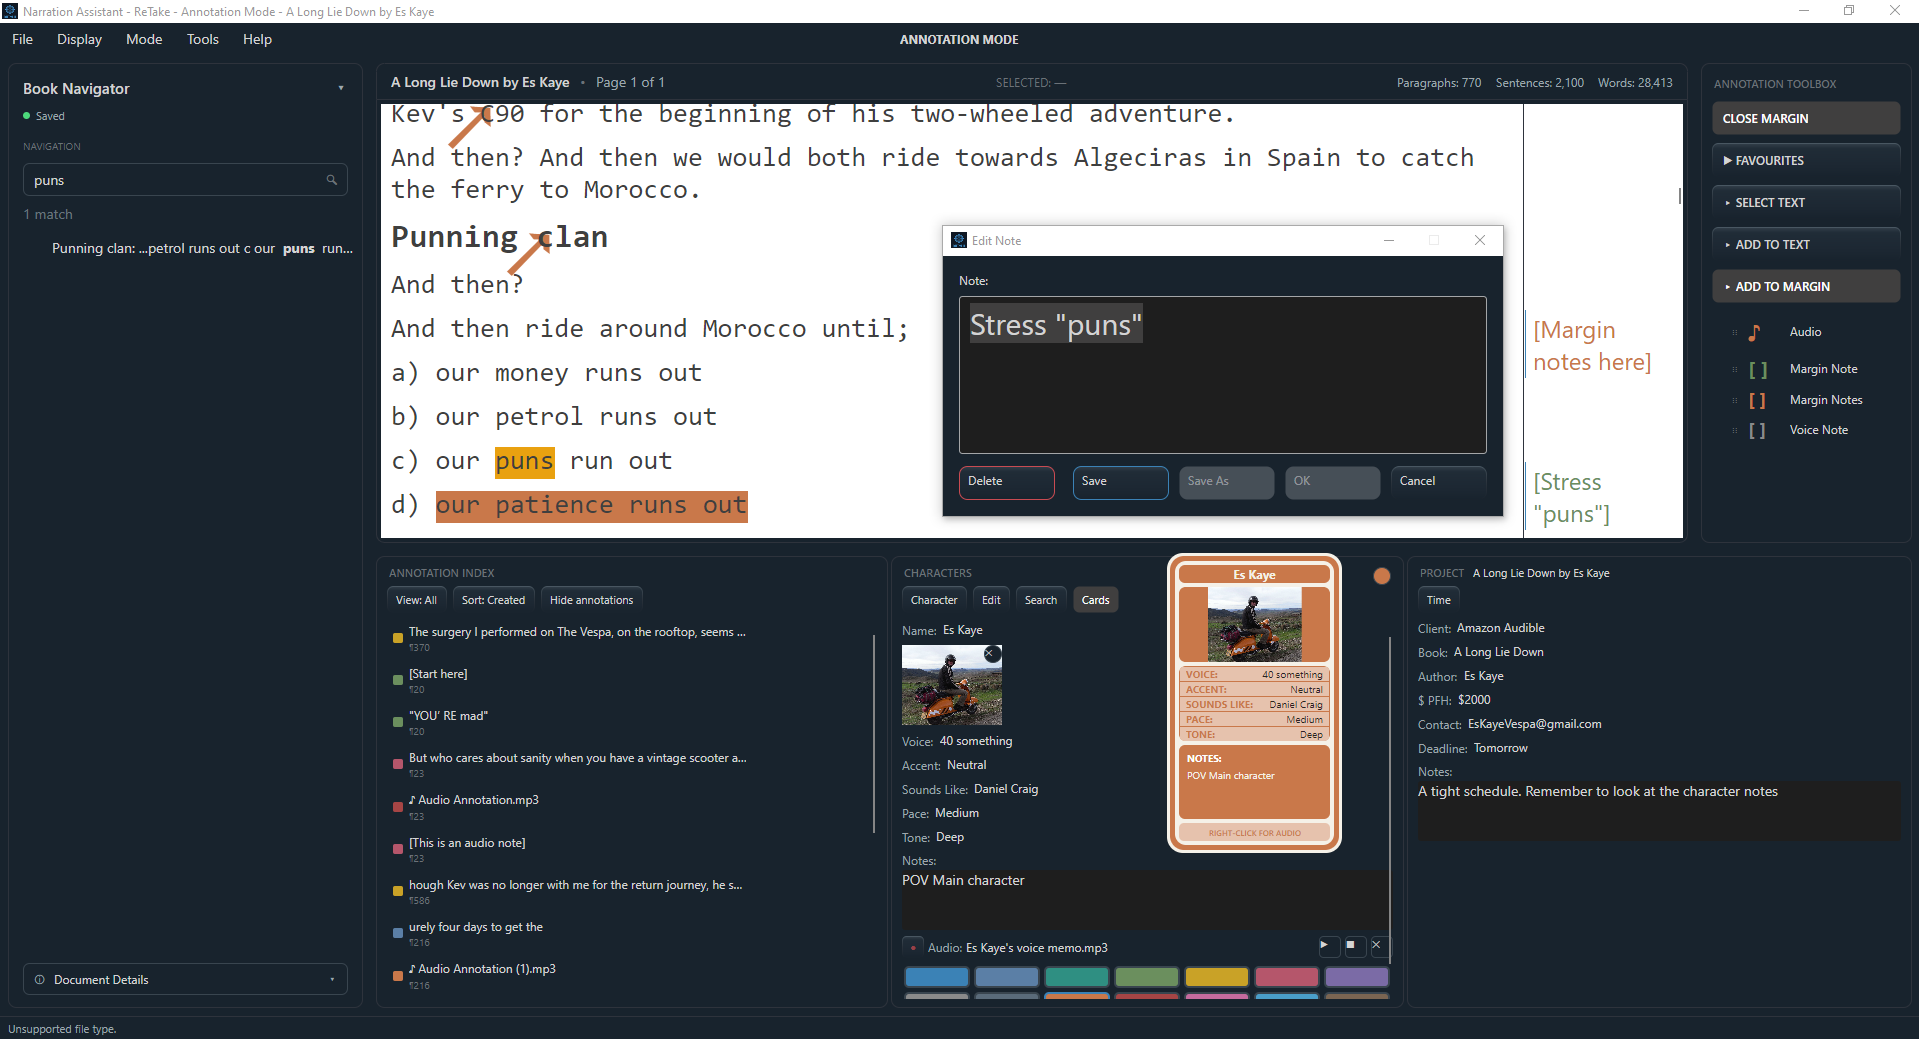Click the search magnifier in navigation field

[x=332, y=180]
